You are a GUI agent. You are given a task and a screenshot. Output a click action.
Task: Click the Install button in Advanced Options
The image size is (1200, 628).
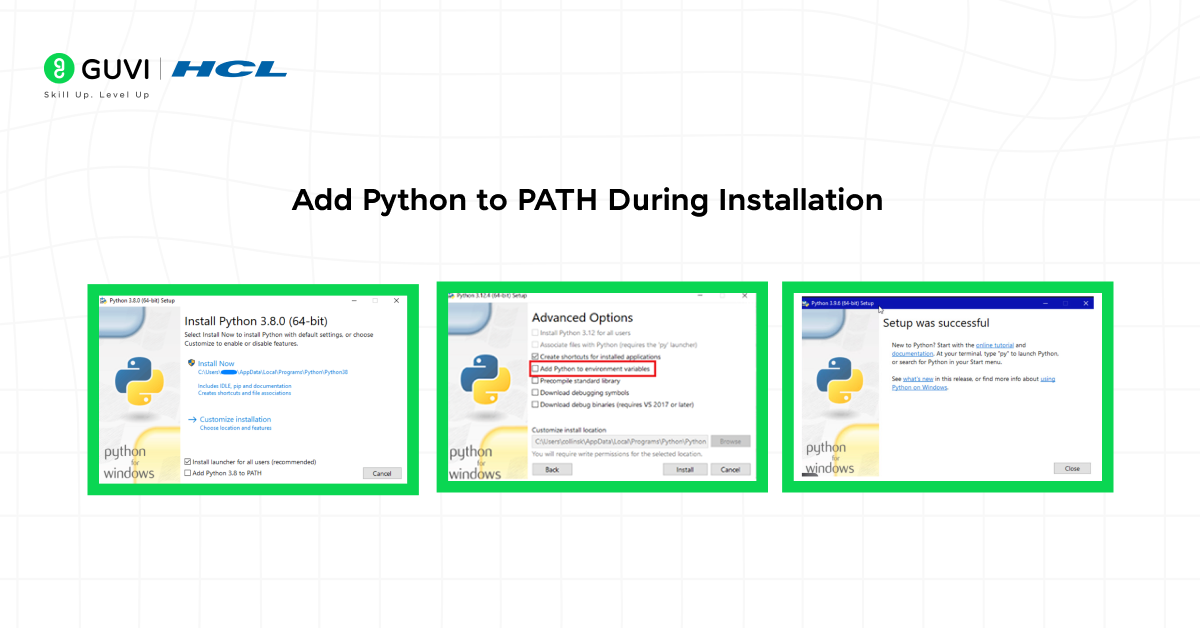[x=685, y=470]
